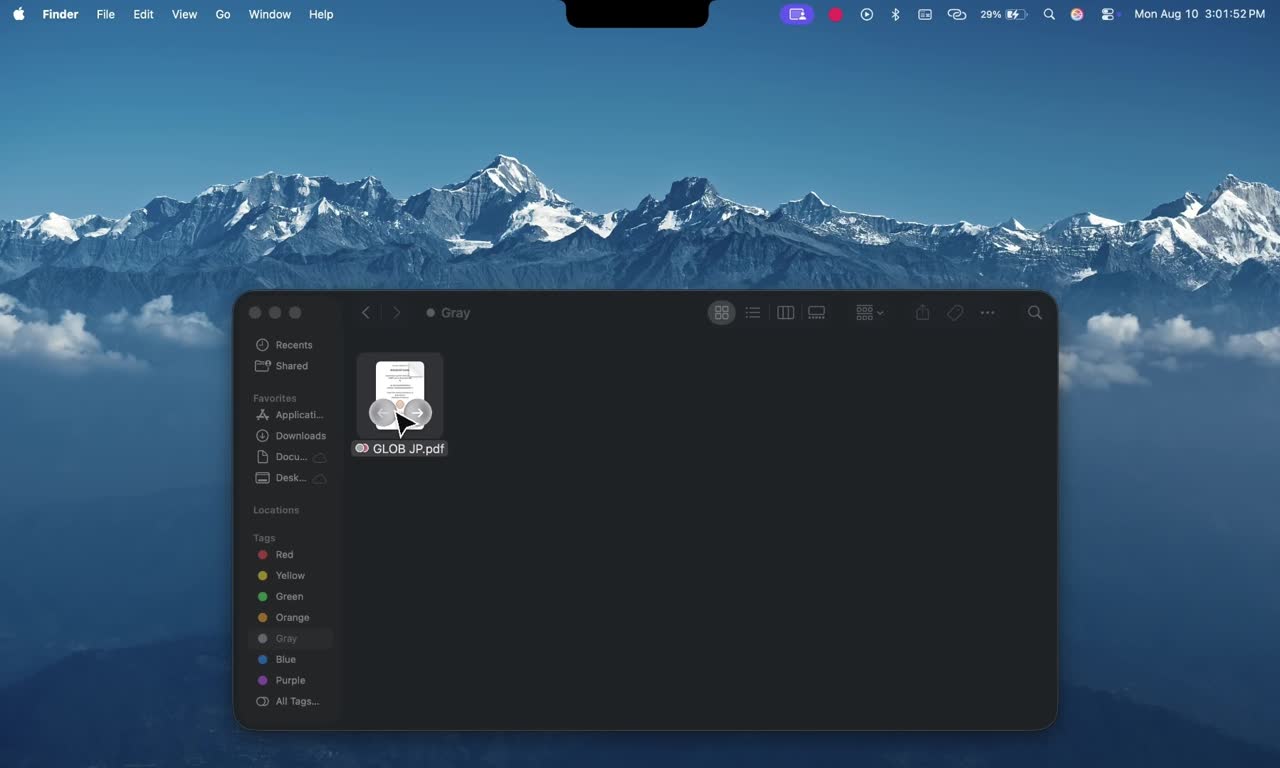
Task: Open the Share toolbar button
Action: (x=922, y=313)
